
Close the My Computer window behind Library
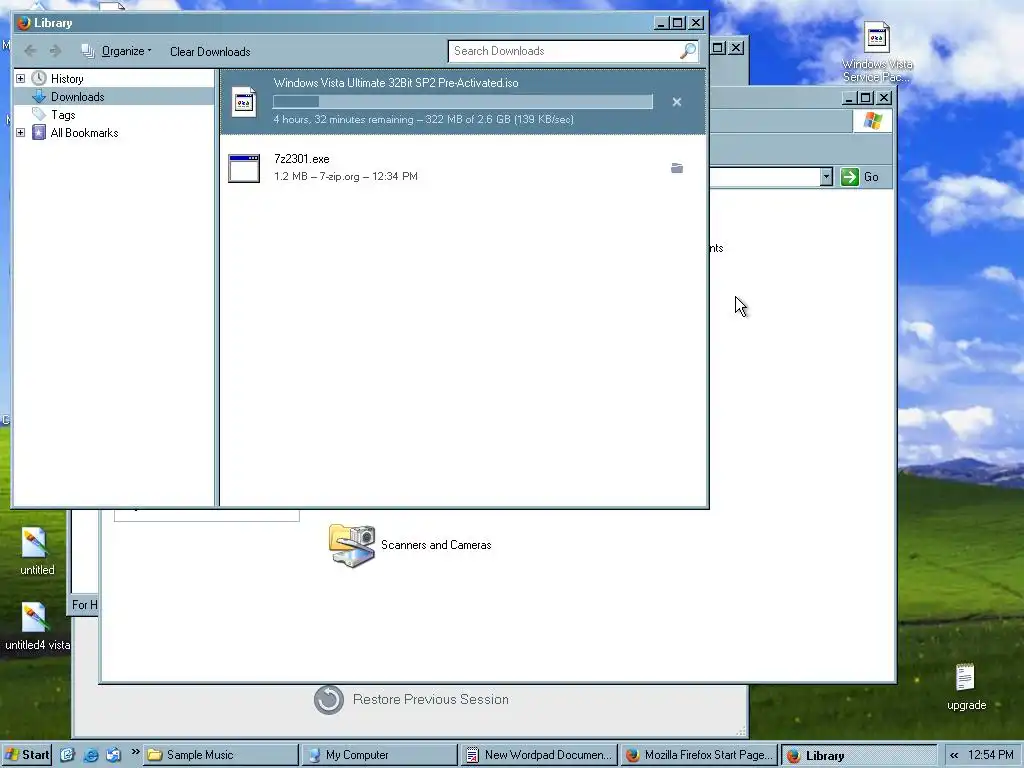click(884, 98)
